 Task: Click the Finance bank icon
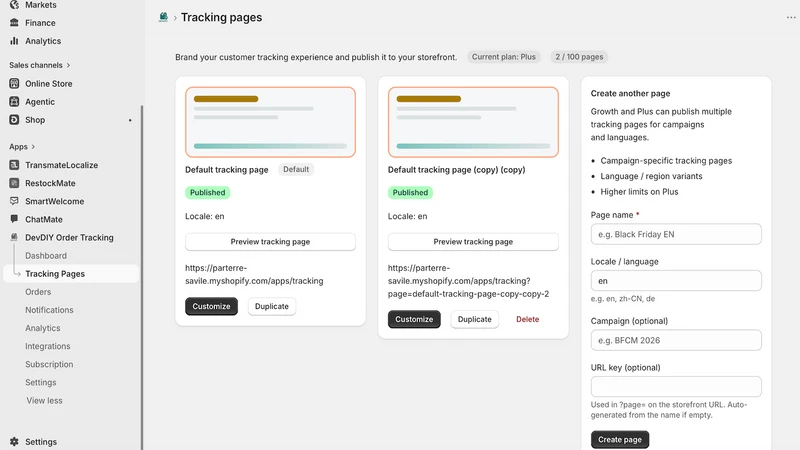click(x=14, y=22)
